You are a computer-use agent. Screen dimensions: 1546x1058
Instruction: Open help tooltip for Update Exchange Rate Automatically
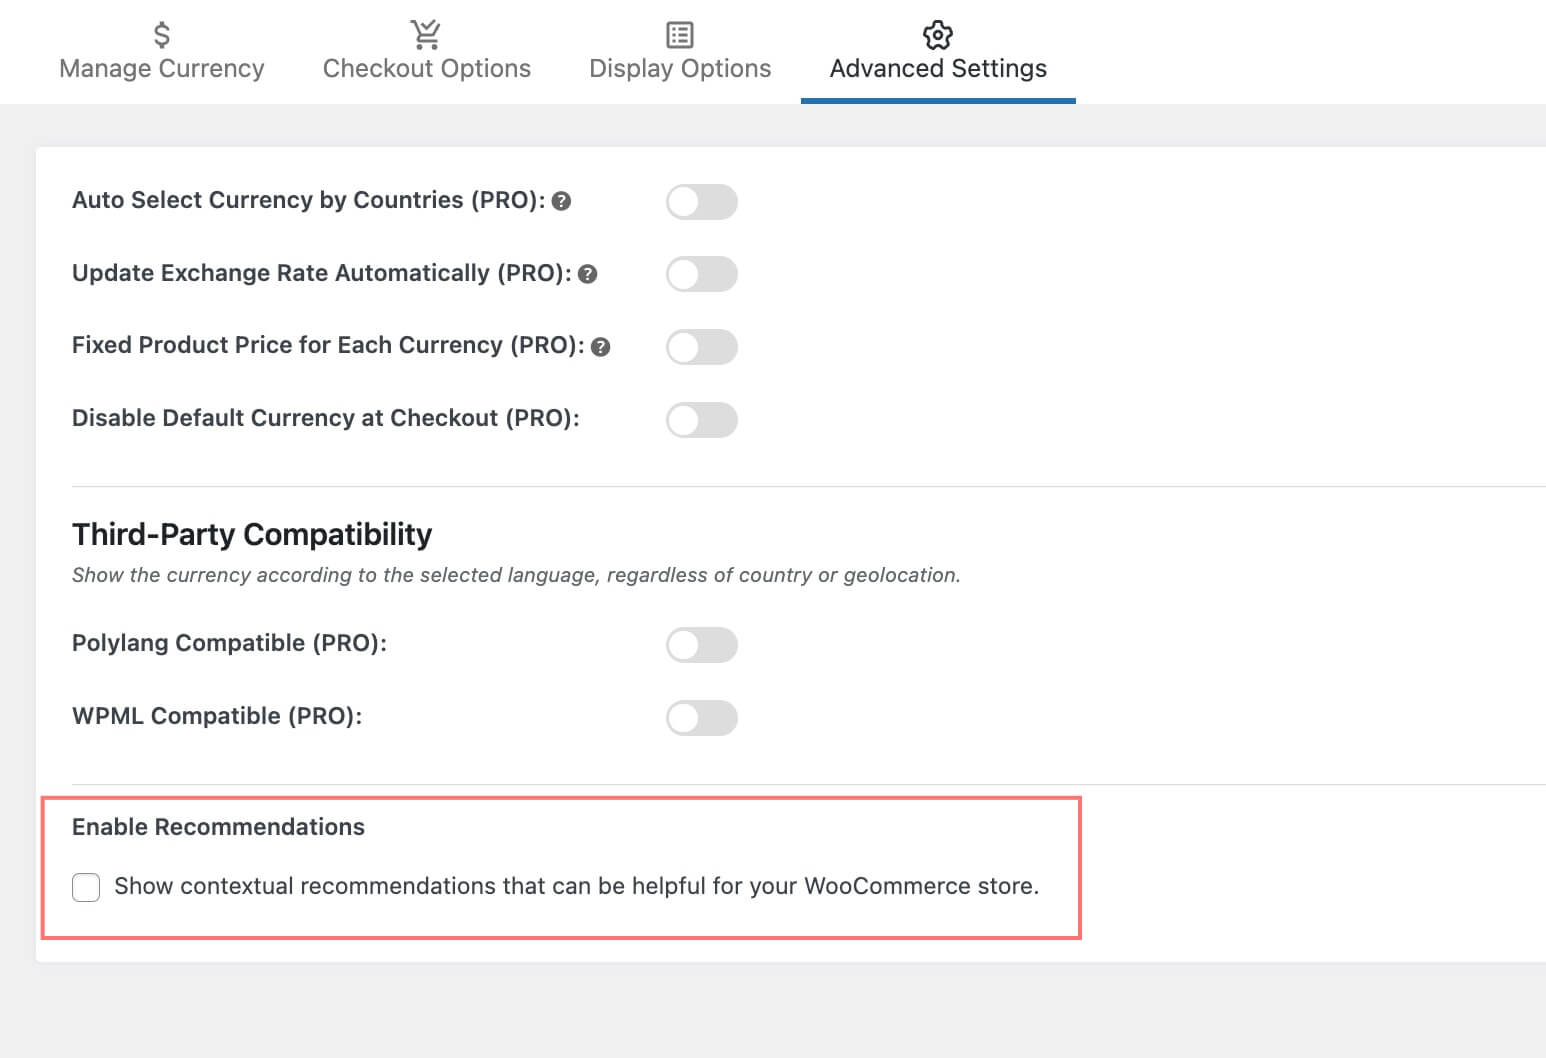coord(588,274)
